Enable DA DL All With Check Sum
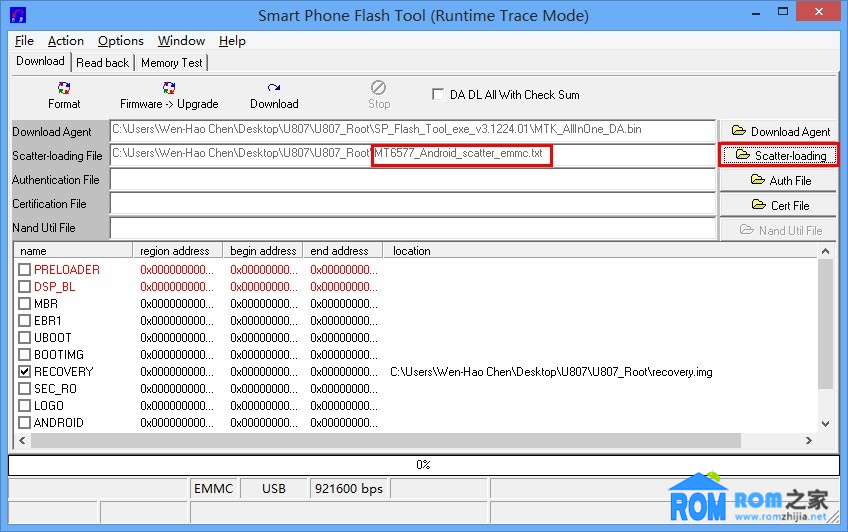Screen dimensions: 848x532 click(438, 95)
